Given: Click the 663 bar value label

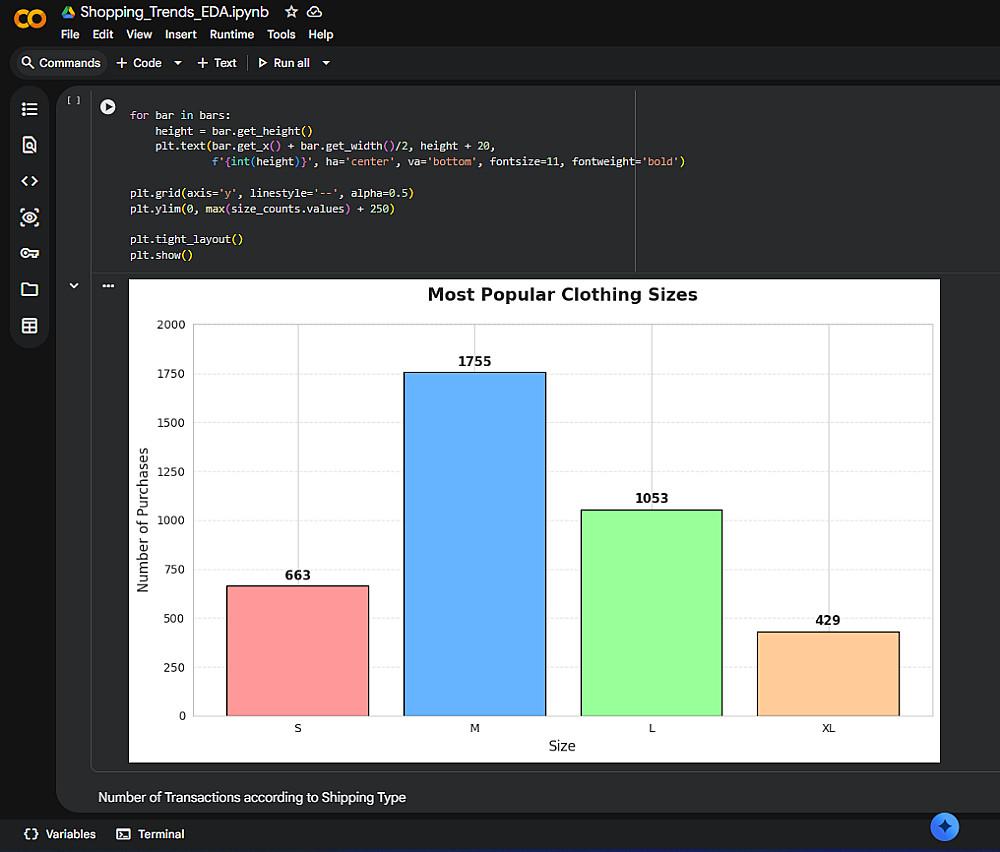Looking at the screenshot, I should pyautogui.click(x=298, y=575).
